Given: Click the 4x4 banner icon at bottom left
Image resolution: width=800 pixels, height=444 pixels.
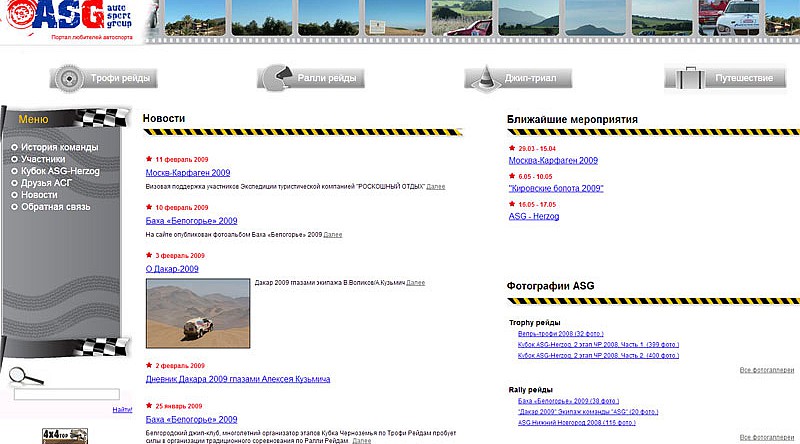Looking at the screenshot, I should pyautogui.click(x=64, y=435).
